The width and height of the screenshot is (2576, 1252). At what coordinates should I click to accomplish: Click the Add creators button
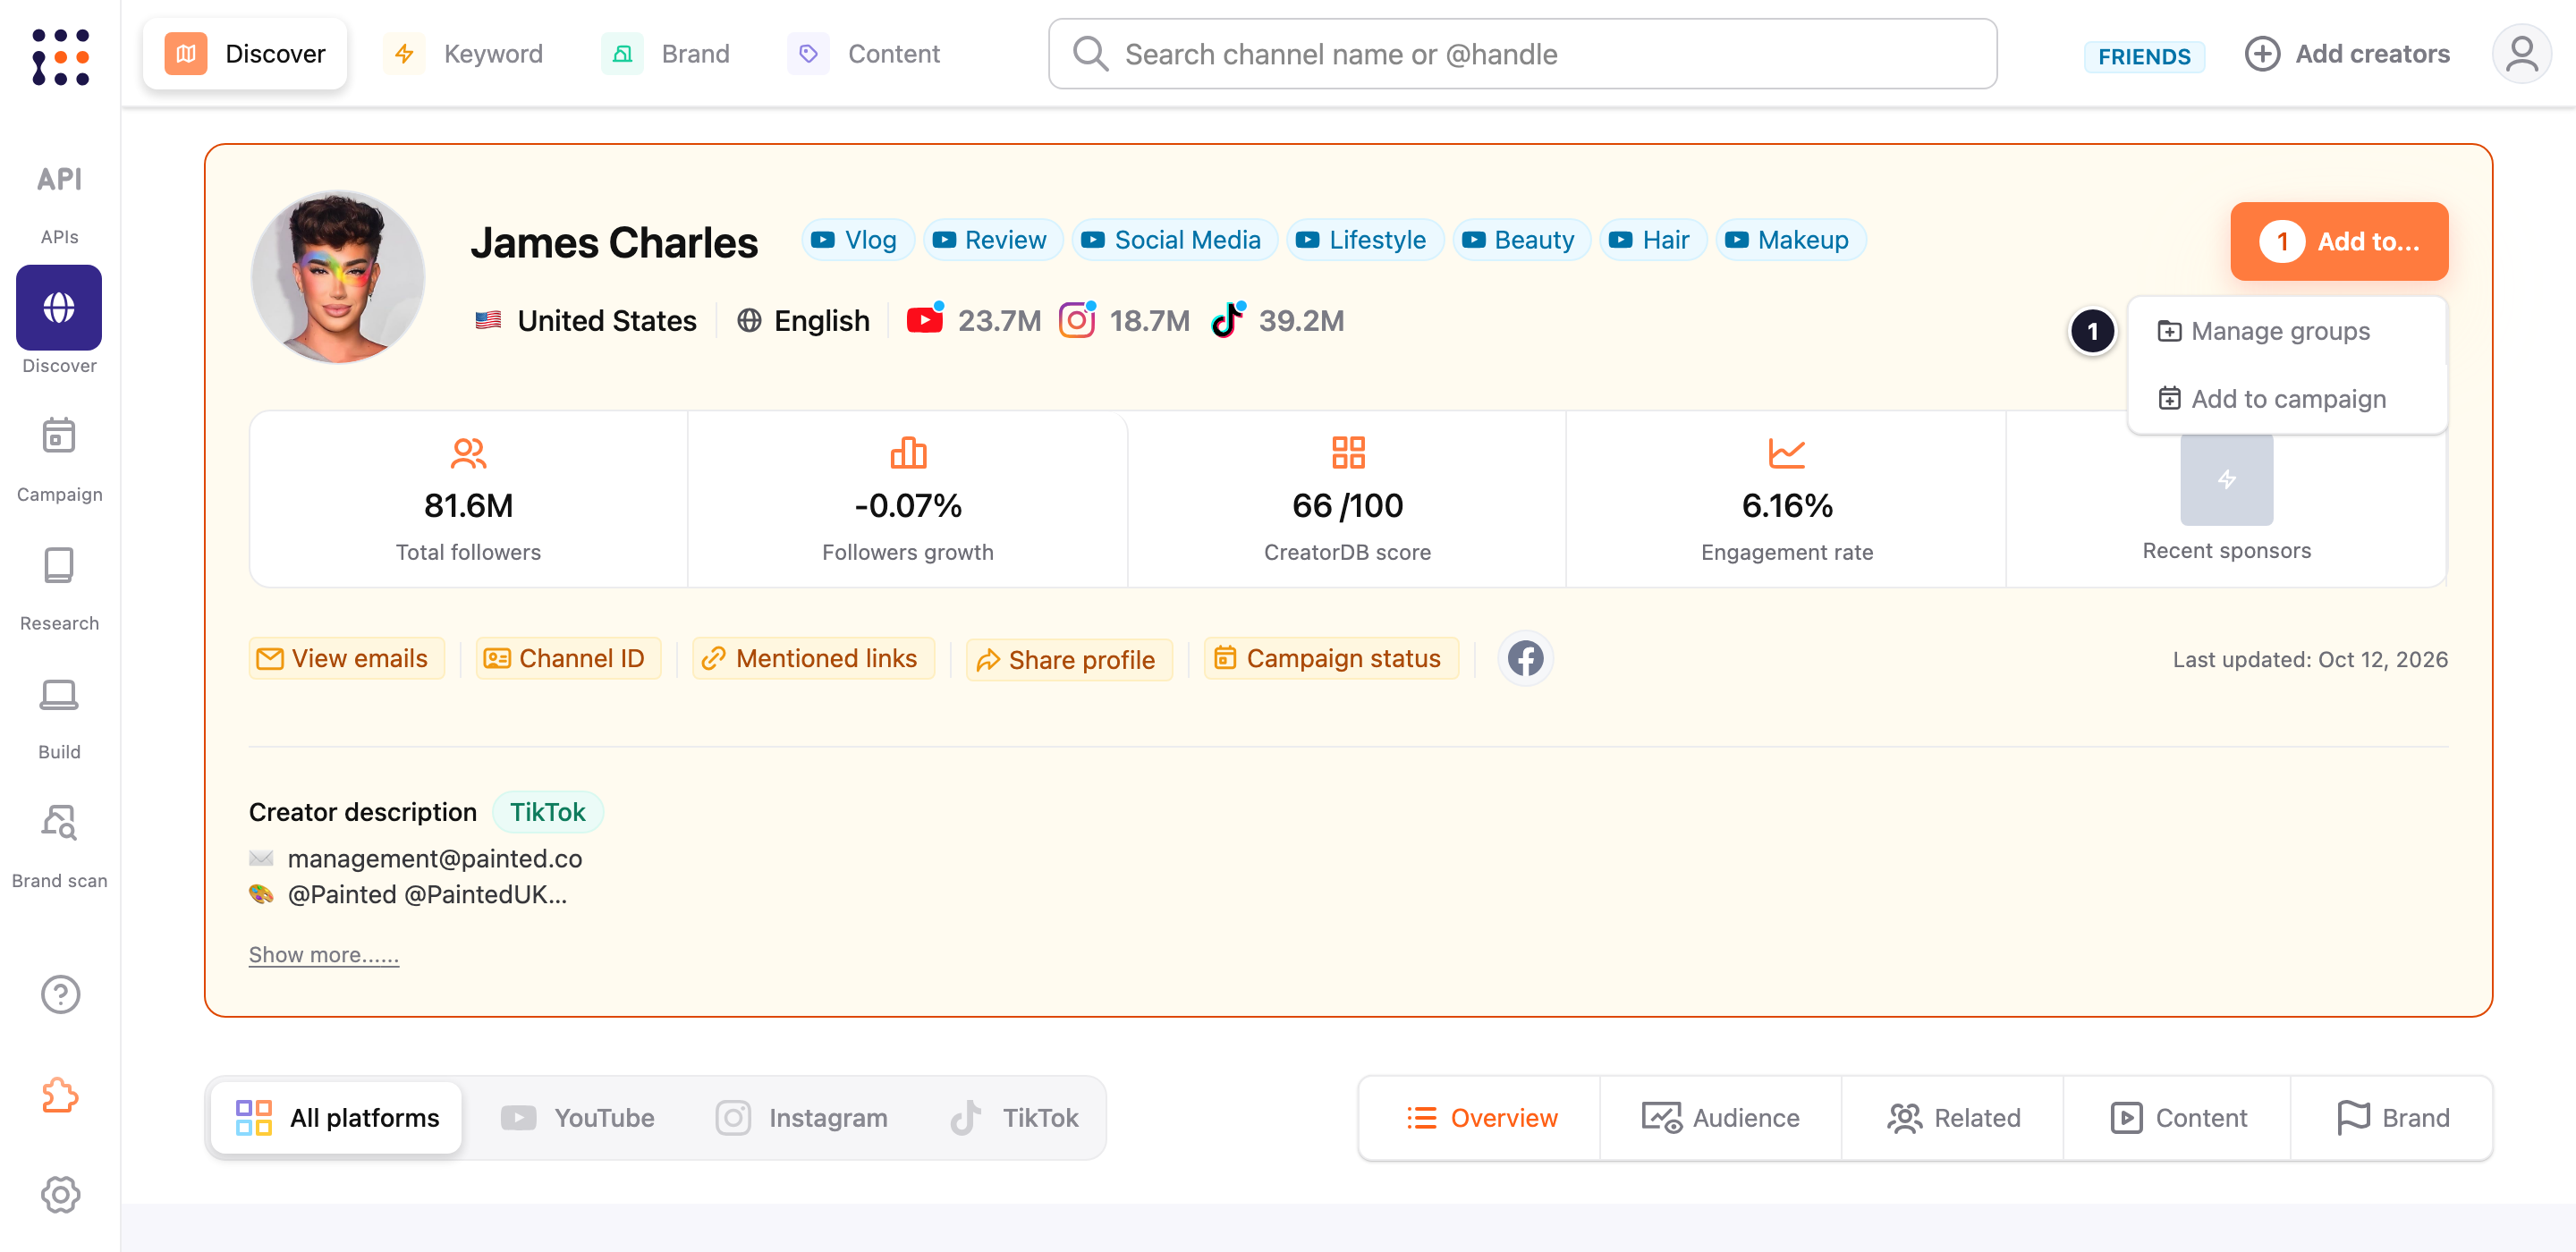point(2347,54)
